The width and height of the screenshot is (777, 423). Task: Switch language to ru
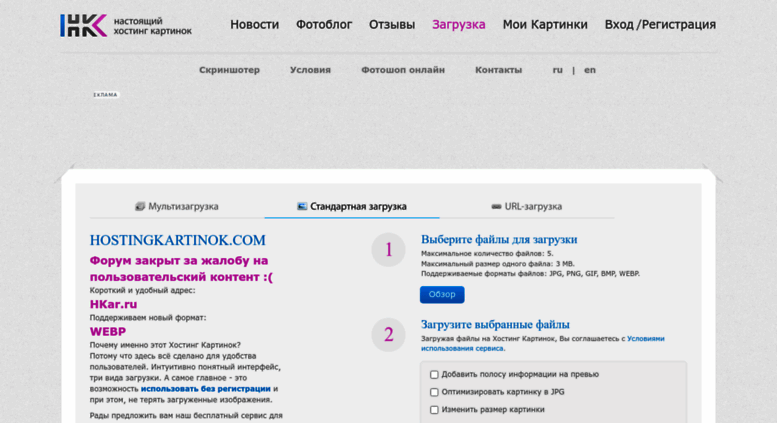coord(557,70)
